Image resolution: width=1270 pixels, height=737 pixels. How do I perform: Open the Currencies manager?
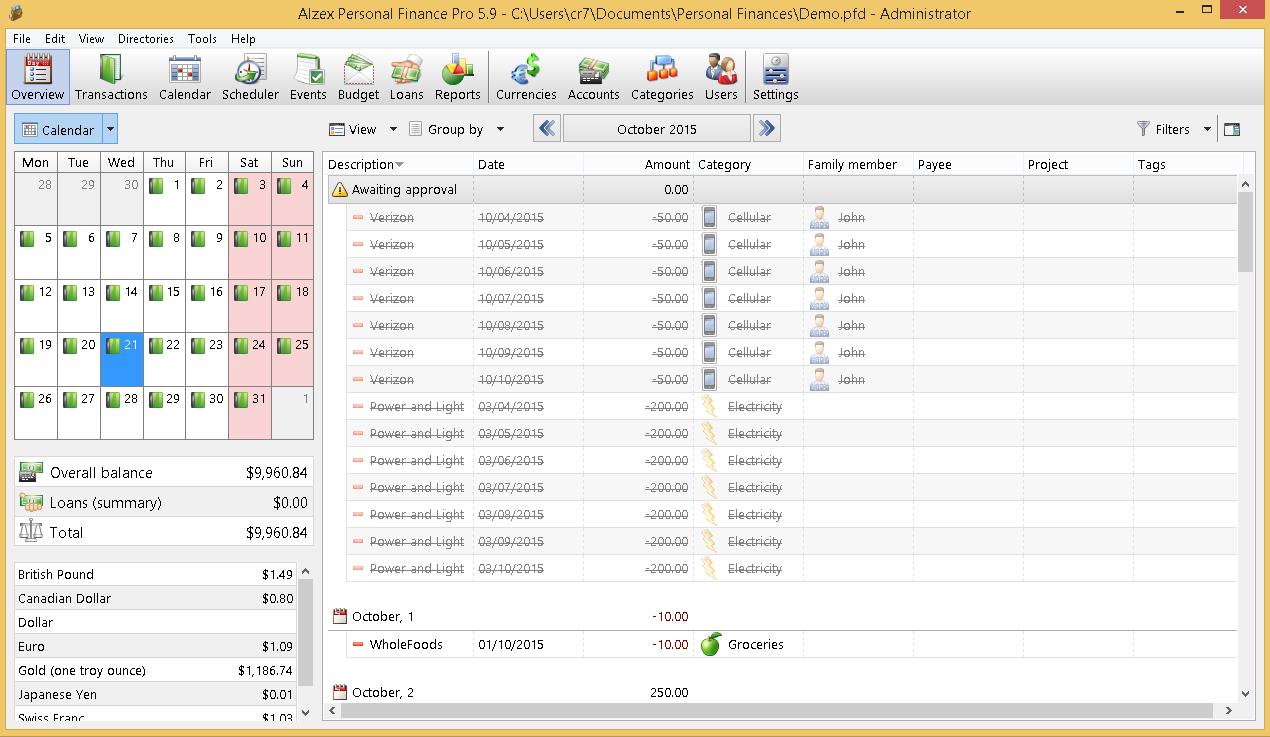(x=526, y=77)
